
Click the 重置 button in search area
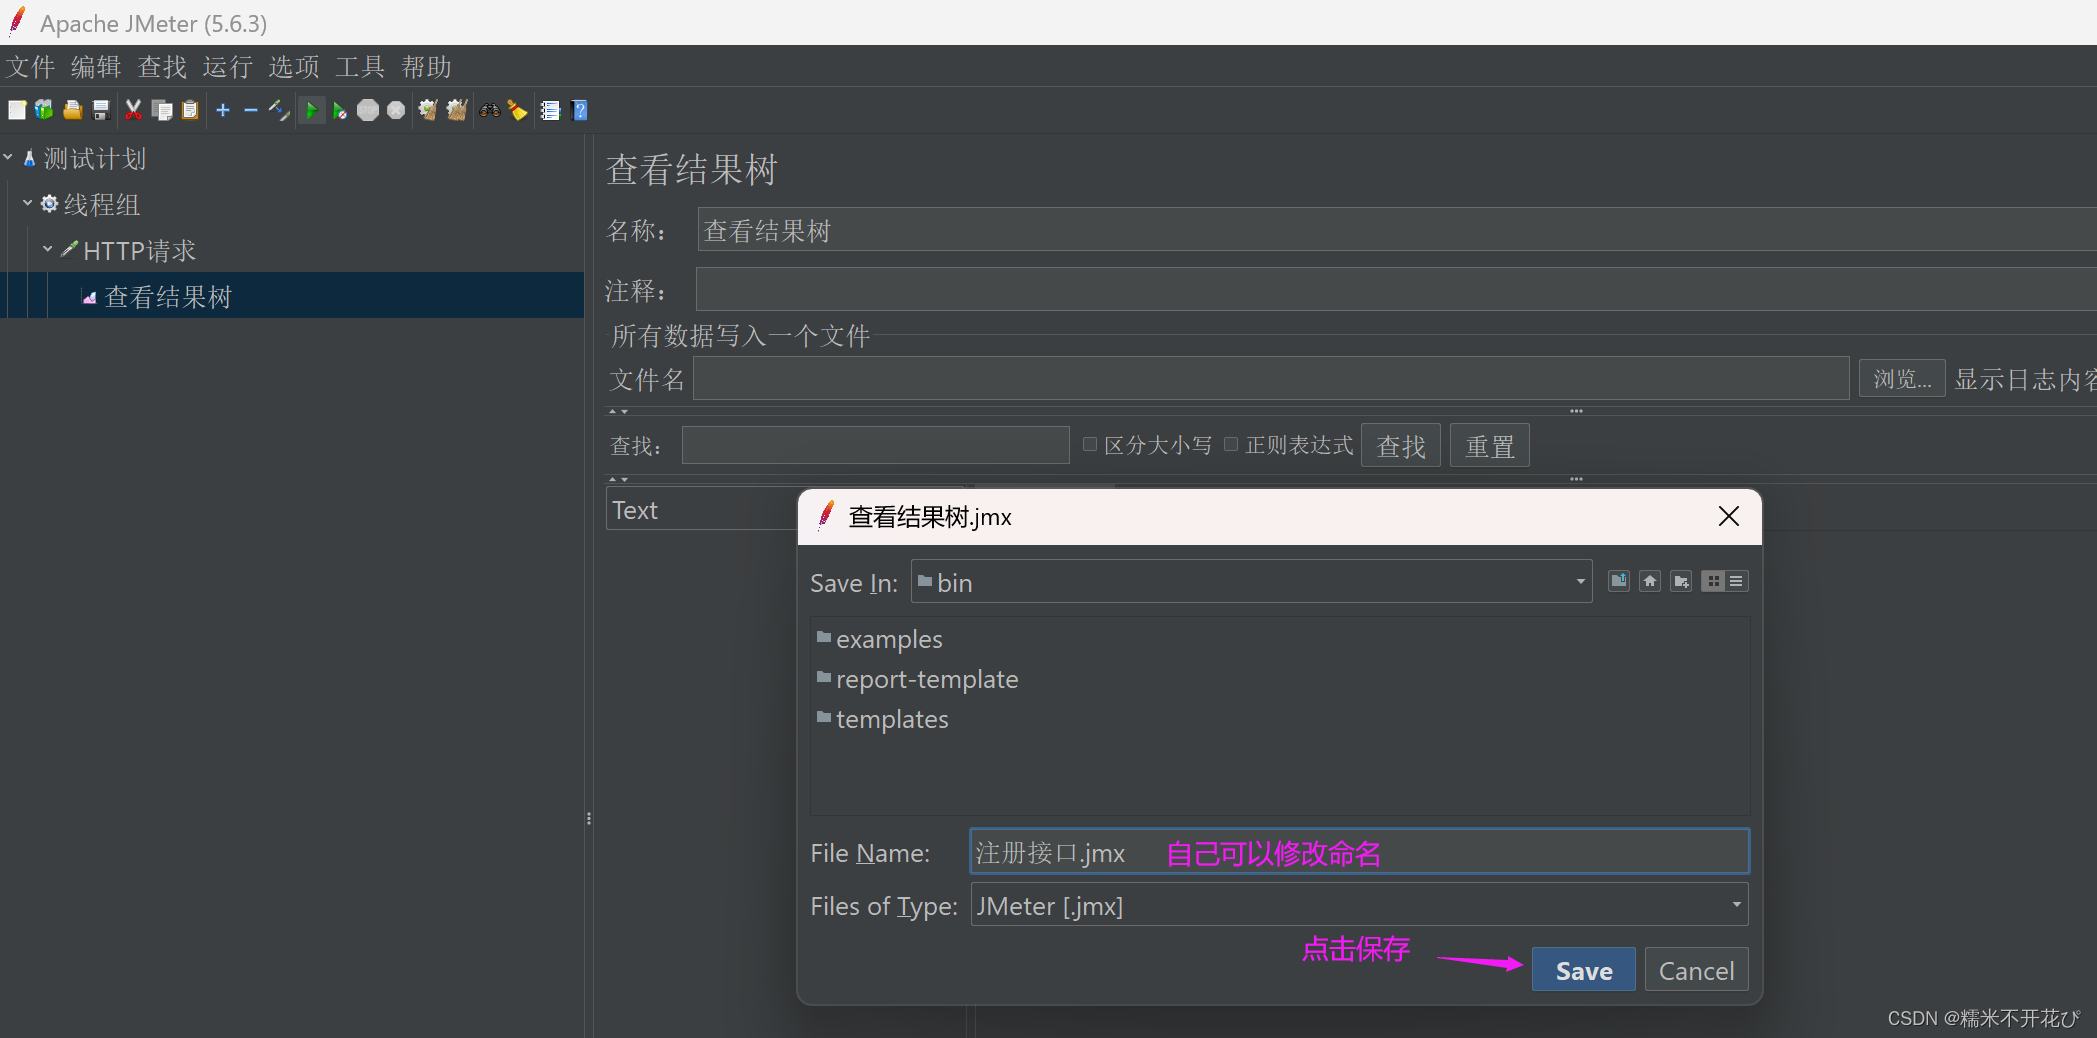coord(1489,444)
